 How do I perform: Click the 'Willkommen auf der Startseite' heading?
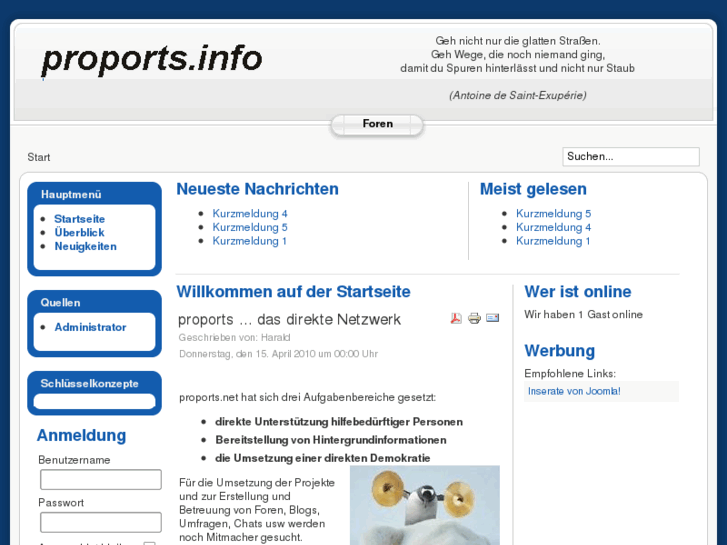293,292
